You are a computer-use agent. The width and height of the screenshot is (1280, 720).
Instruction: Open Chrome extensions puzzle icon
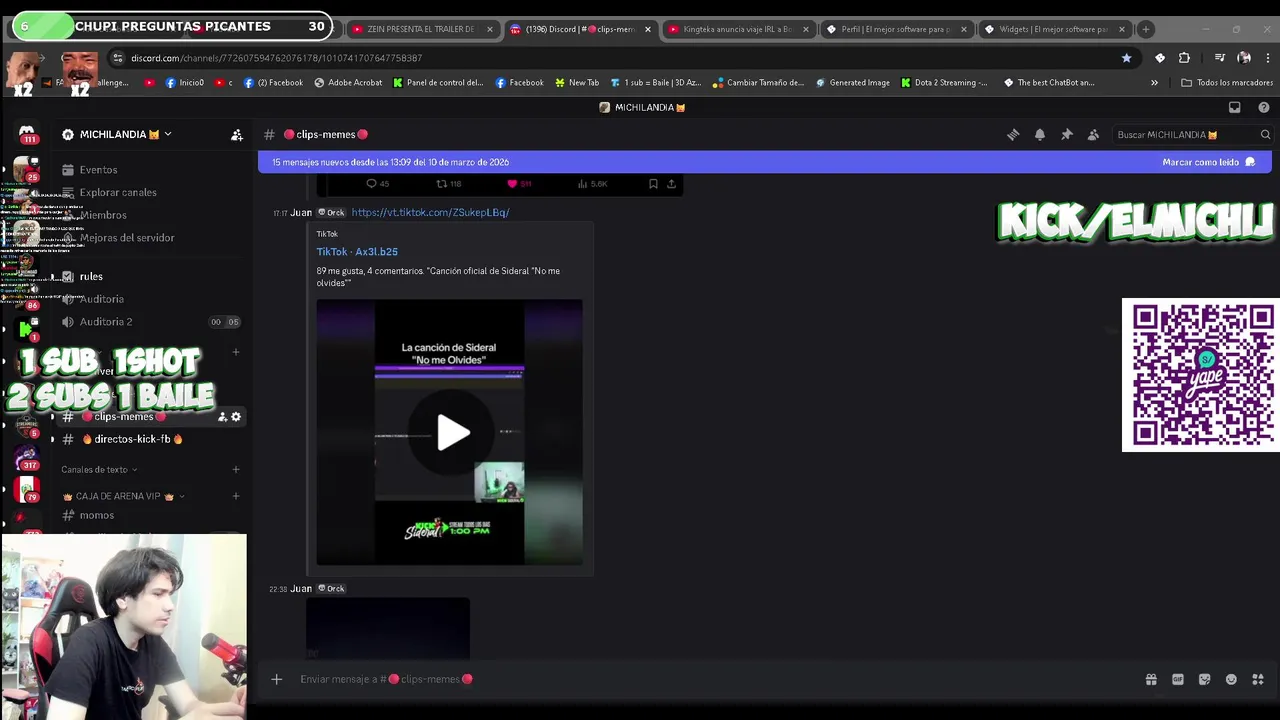click(1184, 58)
